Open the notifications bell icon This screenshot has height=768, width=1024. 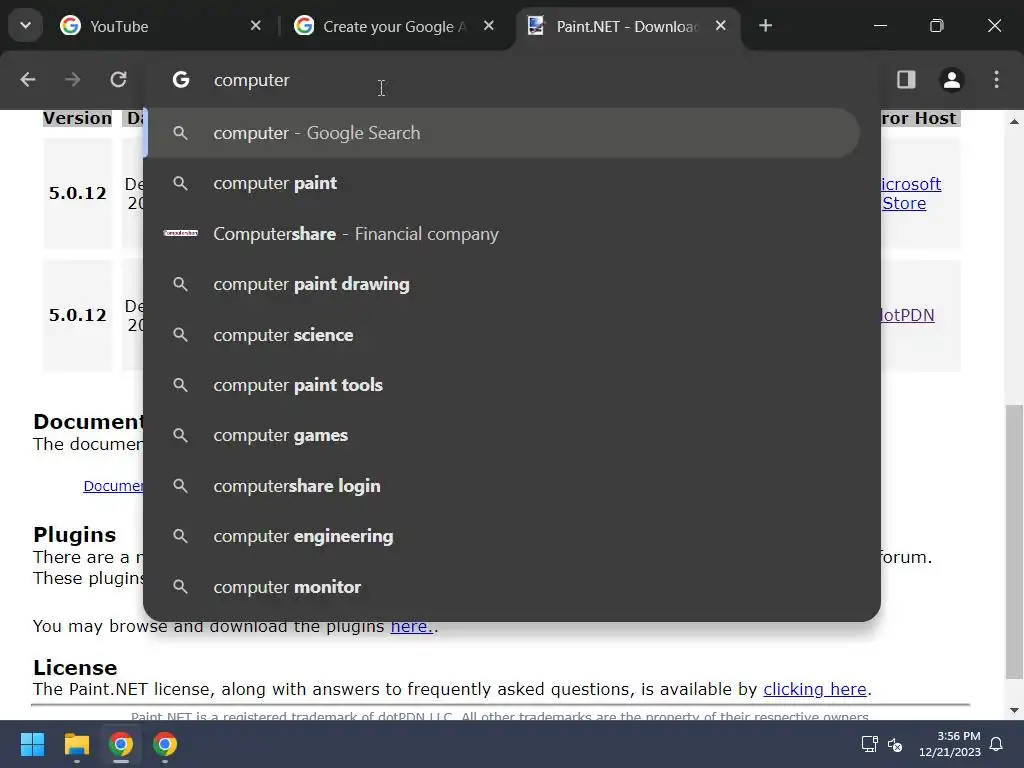[997, 744]
